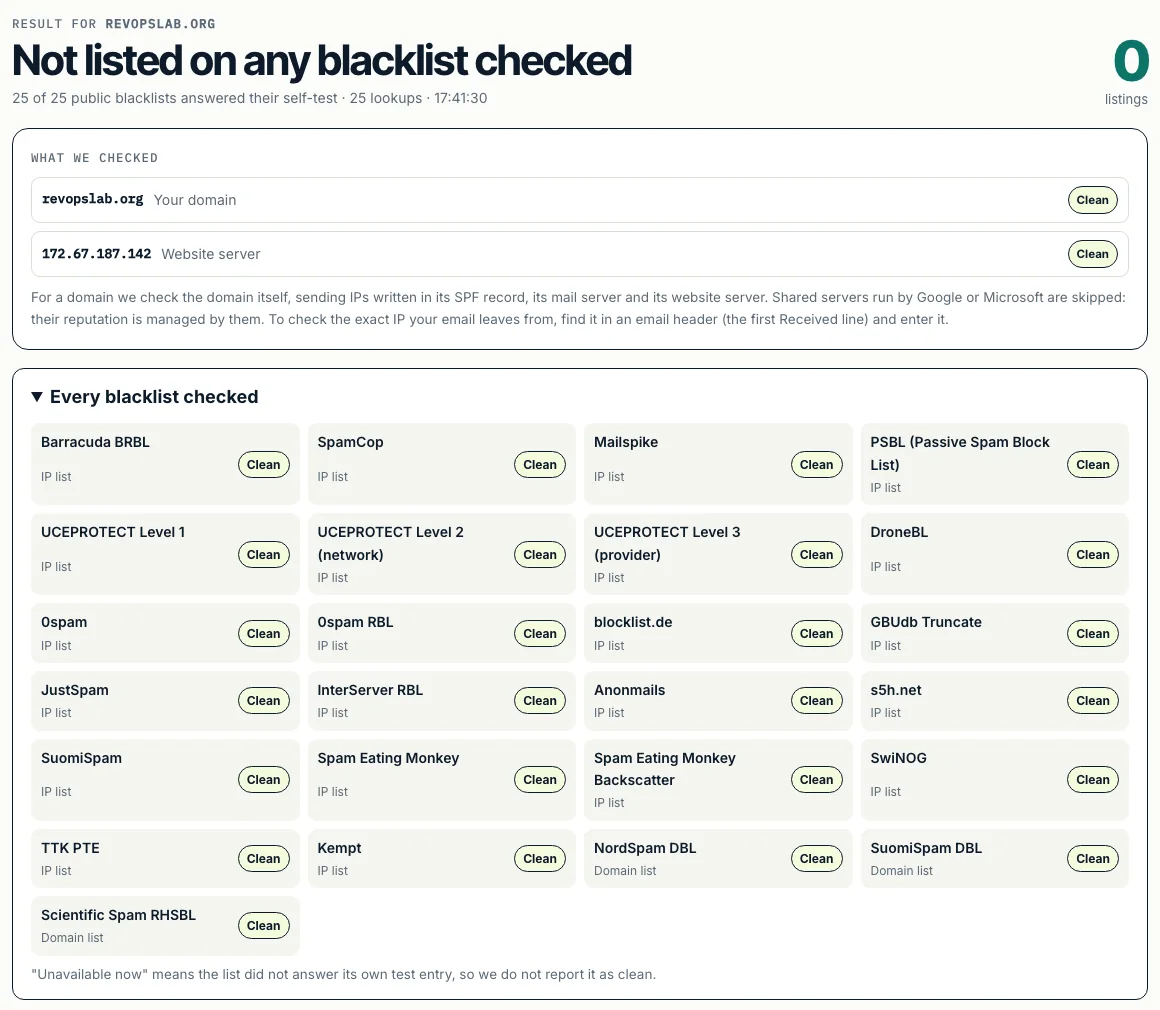Click the Mailspike Clean badge
This screenshot has height=1010, width=1160.
[x=816, y=465]
